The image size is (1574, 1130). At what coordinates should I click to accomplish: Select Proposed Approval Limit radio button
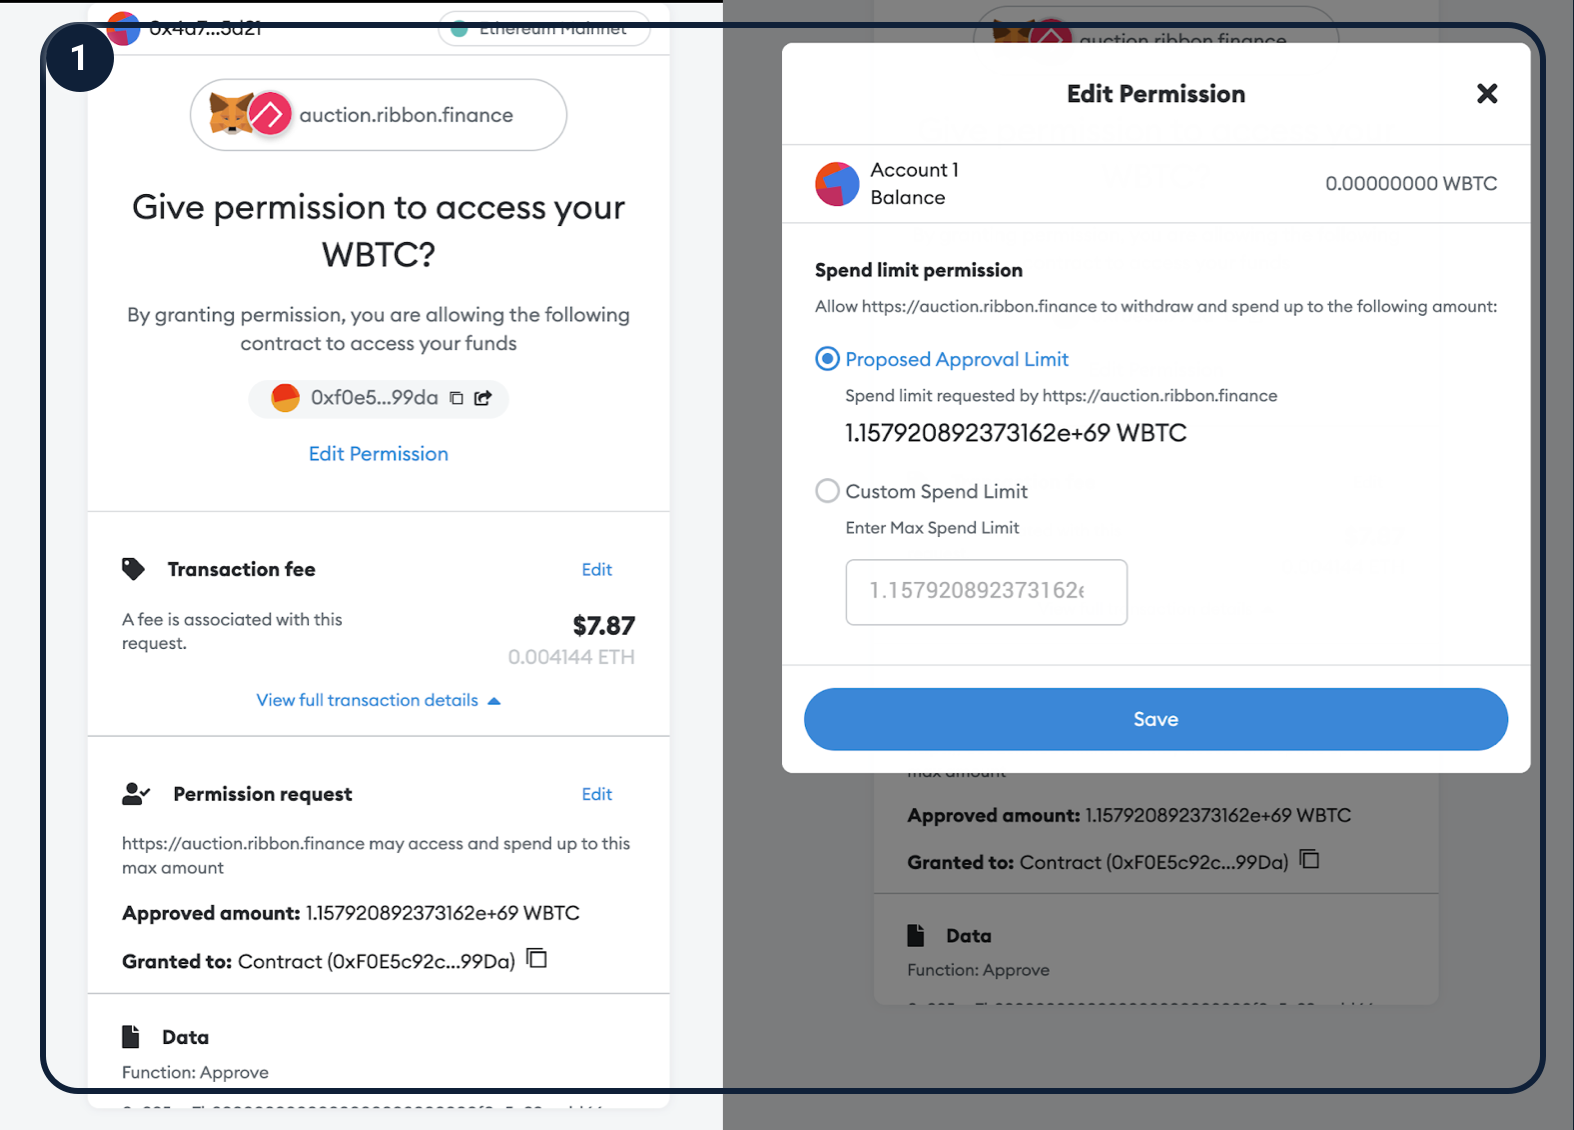click(x=827, y=359)
